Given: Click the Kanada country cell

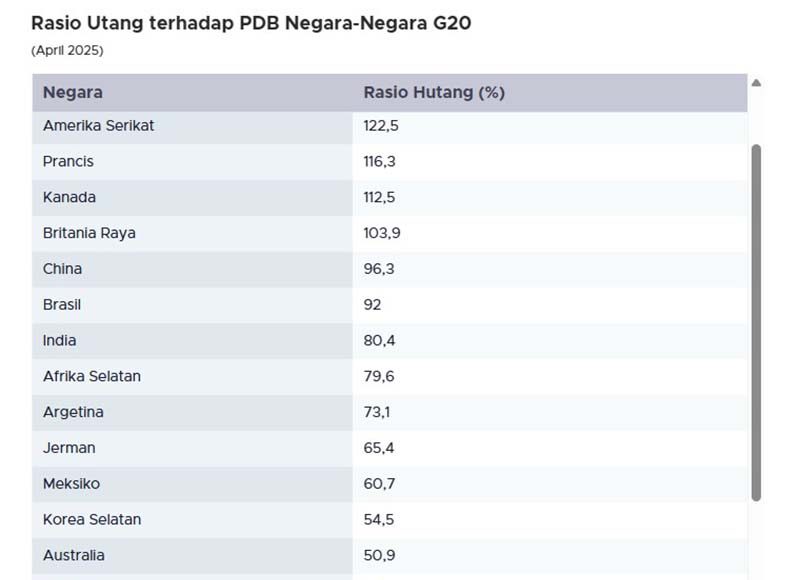Looking at the screenshot, I should pyautogui.click(x=70, y=197).
